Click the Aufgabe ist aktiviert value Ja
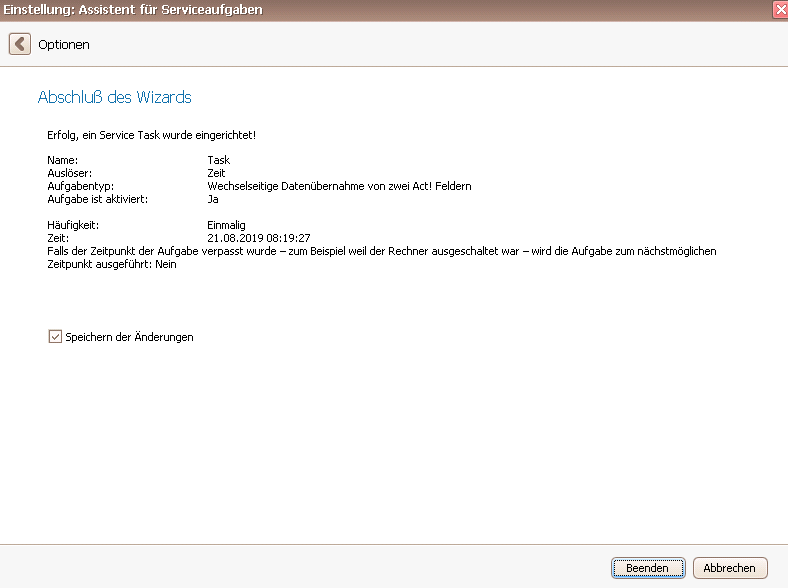The height and width of the screenshot is (588, 788). (x=213, y=199)
